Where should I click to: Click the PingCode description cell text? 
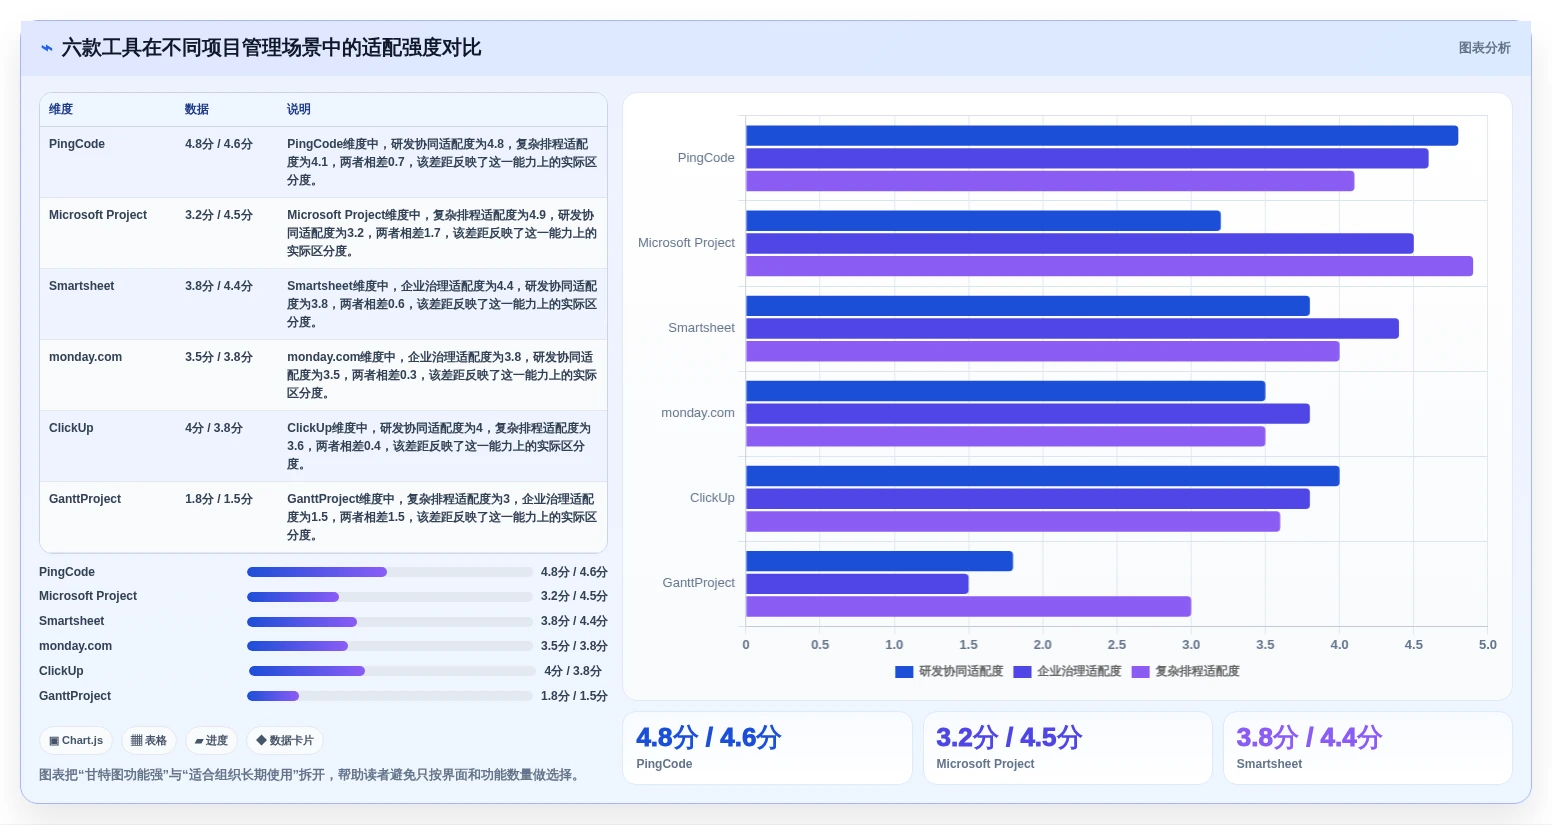(x=442, y=162)
